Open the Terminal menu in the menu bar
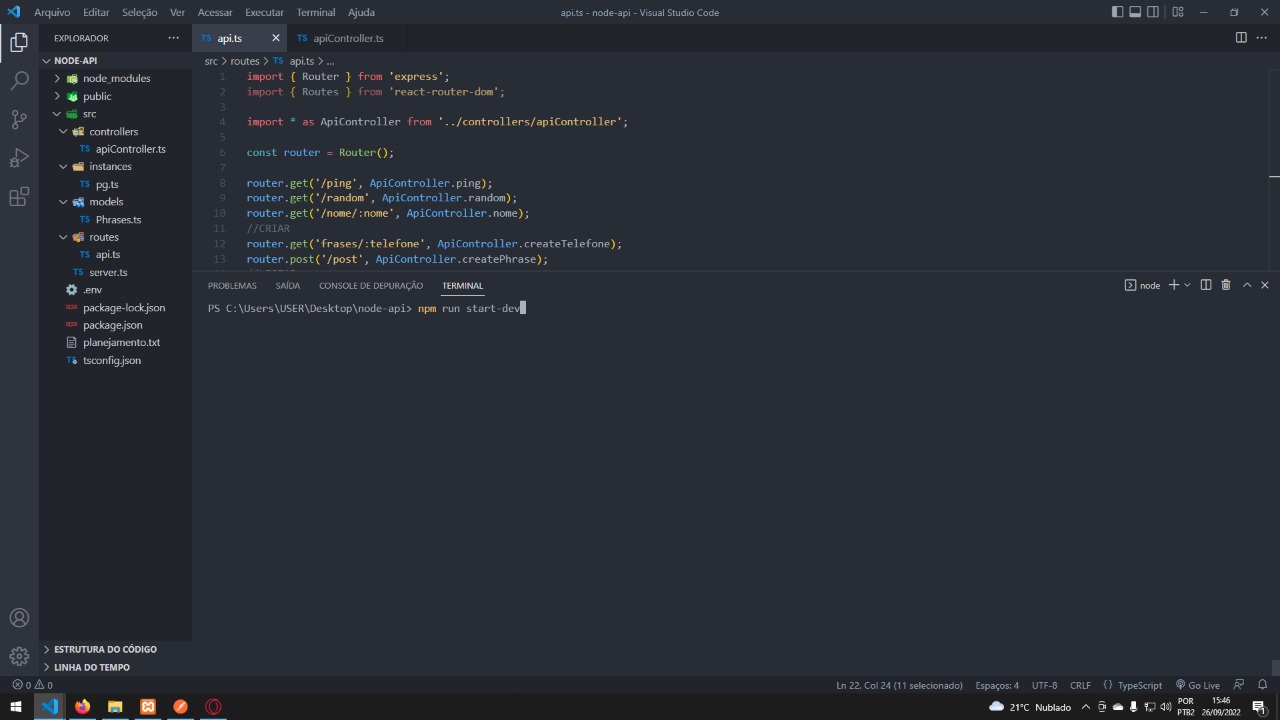The image size is (1280, 720). (x=315, y=12)
